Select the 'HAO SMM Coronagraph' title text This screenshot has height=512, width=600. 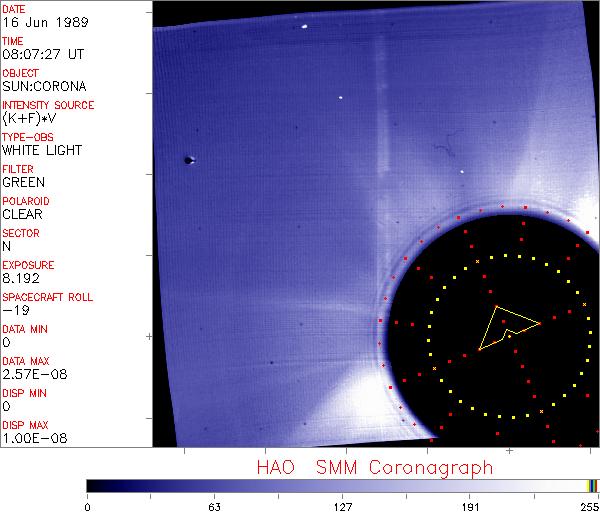pos(375,467)
